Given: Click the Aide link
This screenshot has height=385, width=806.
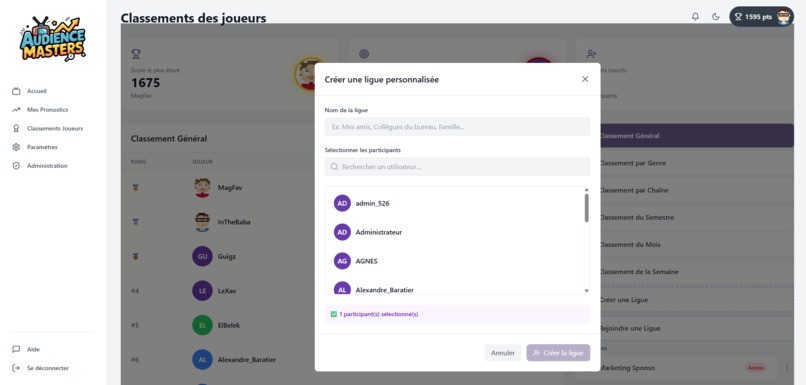Looking at the screenshot, I should (33, 349).
